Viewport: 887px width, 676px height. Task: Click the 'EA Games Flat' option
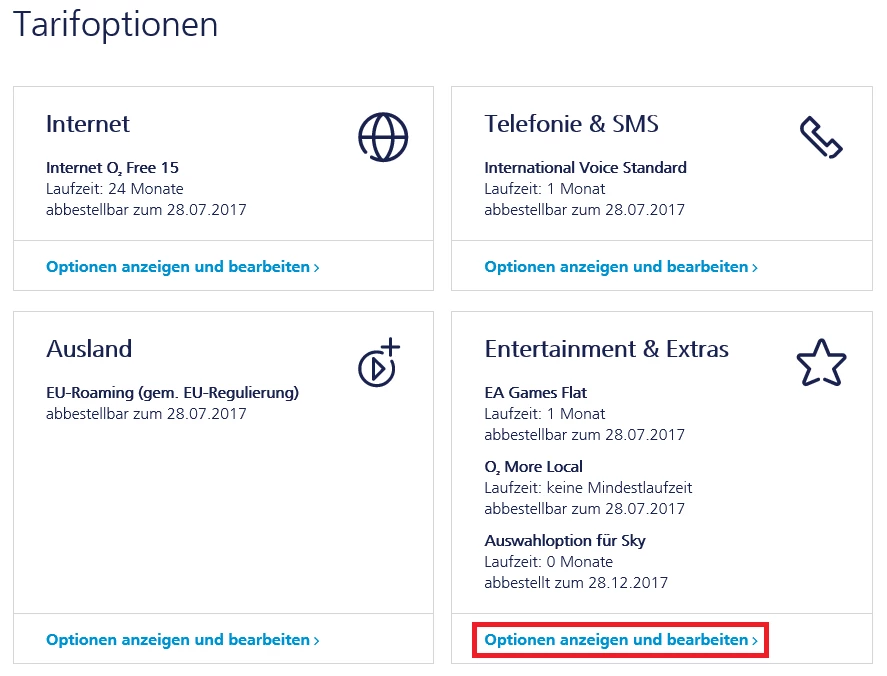(535, 392)
